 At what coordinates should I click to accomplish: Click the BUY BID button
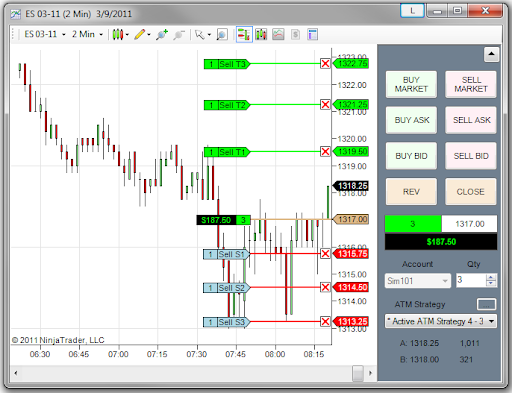(411, 156)
